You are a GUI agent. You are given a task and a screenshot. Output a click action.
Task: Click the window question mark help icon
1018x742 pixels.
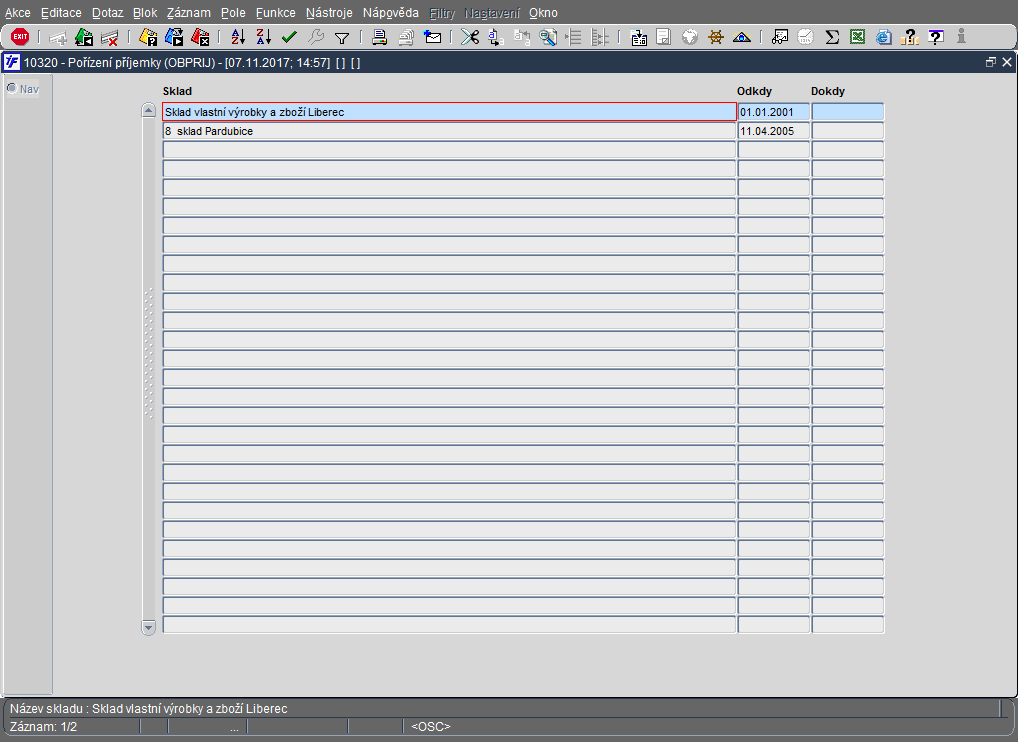936,38
